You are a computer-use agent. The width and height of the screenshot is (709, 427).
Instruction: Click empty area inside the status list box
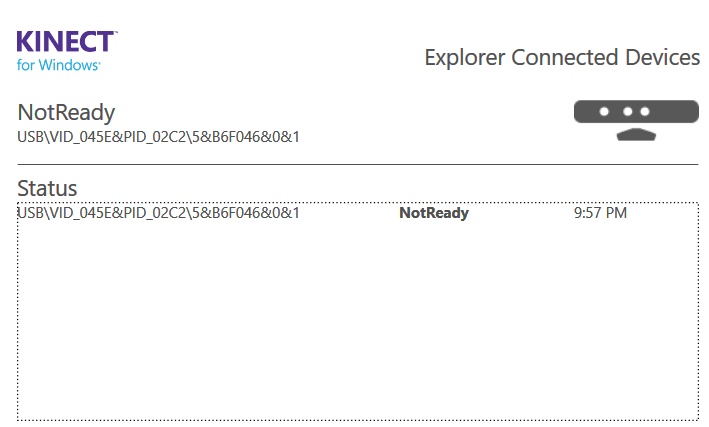pyautogui.click(x=358, y=321)
